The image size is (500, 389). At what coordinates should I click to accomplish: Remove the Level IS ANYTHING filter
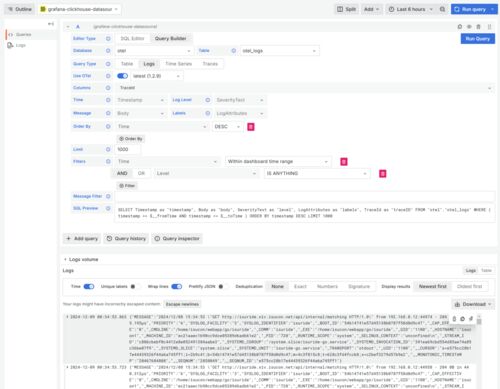tap(383, 174)
